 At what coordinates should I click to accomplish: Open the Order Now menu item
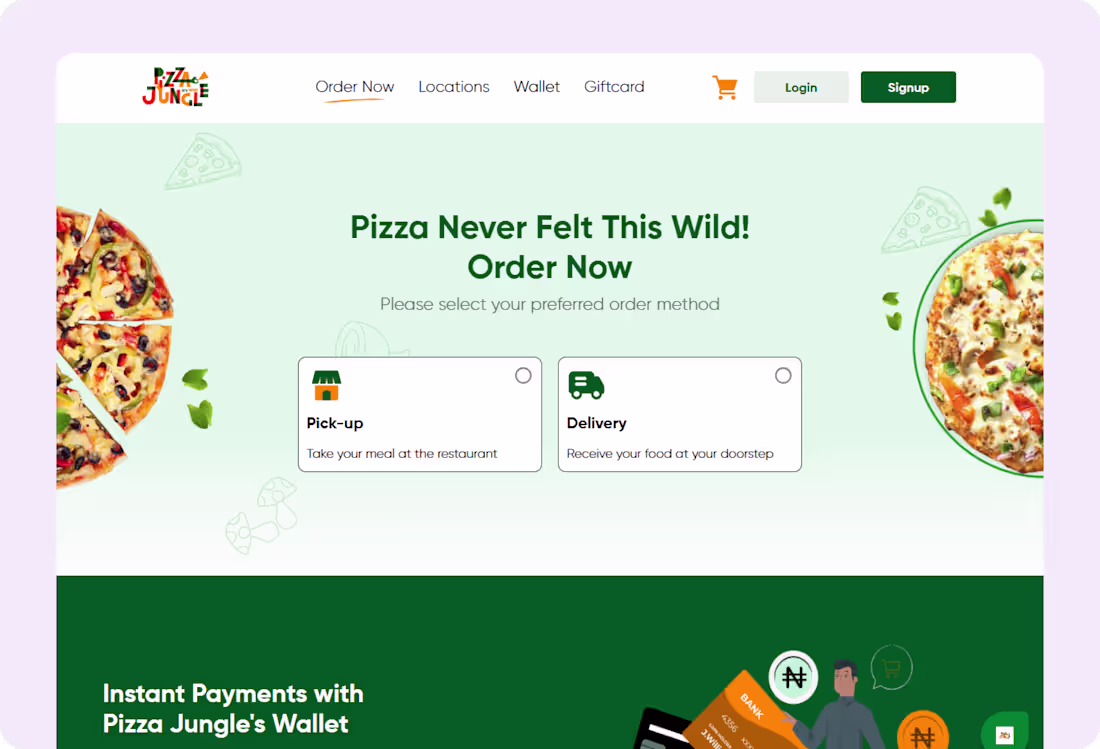pyautogui.click(x=355, y=87)
